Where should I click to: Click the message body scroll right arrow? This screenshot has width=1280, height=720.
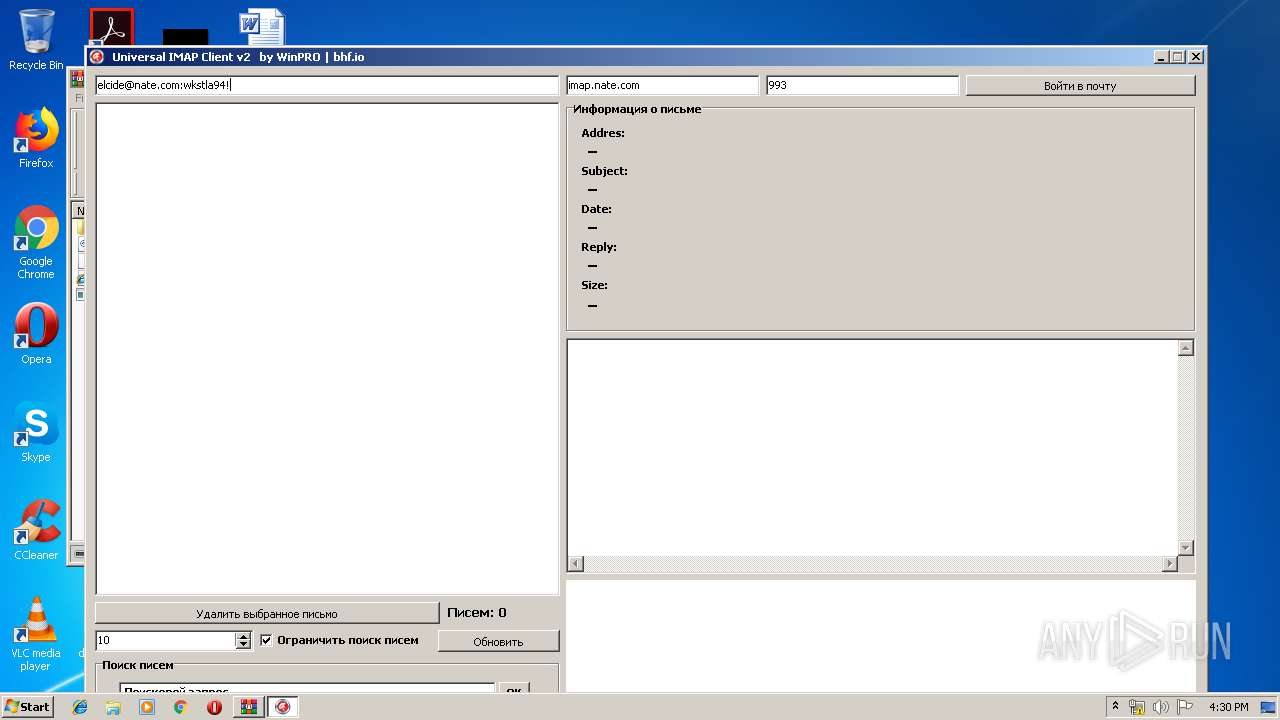[x=1170, y=564]
